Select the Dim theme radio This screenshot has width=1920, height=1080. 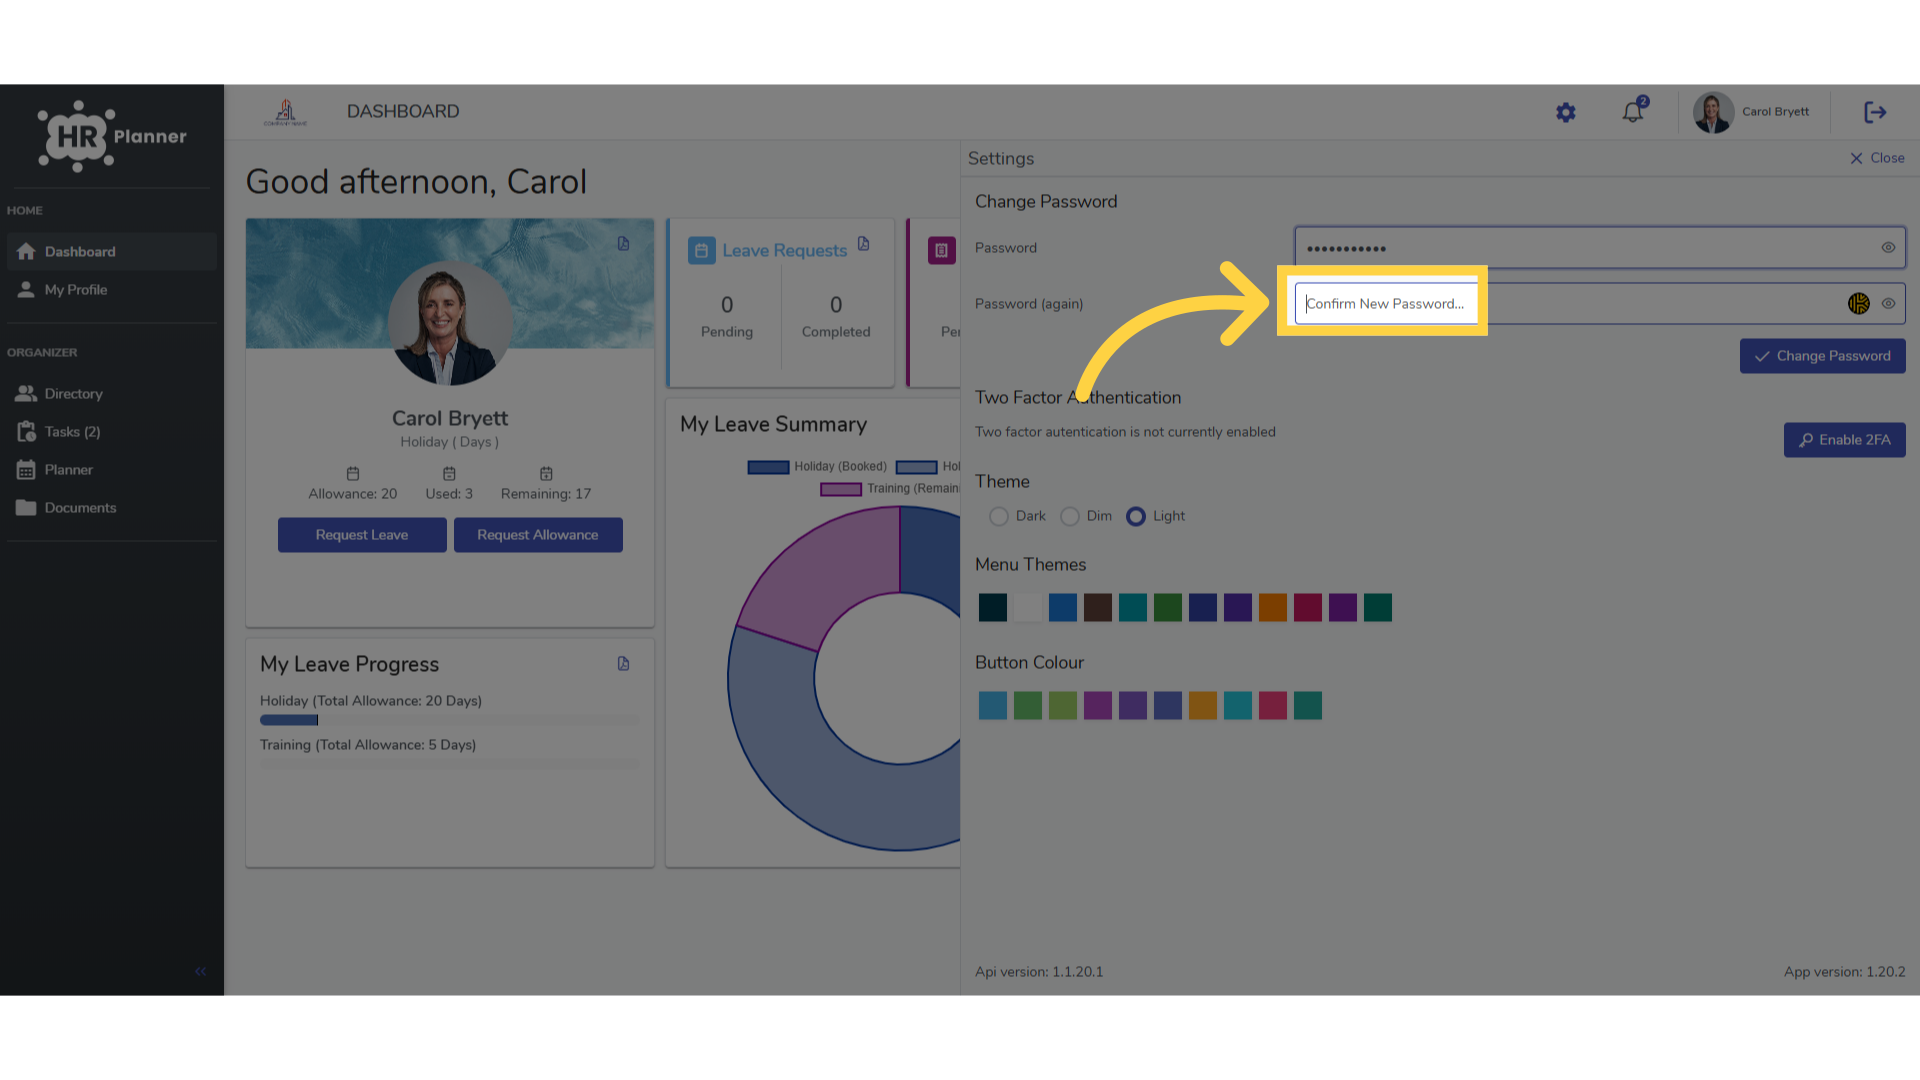tap(1070, 516)
